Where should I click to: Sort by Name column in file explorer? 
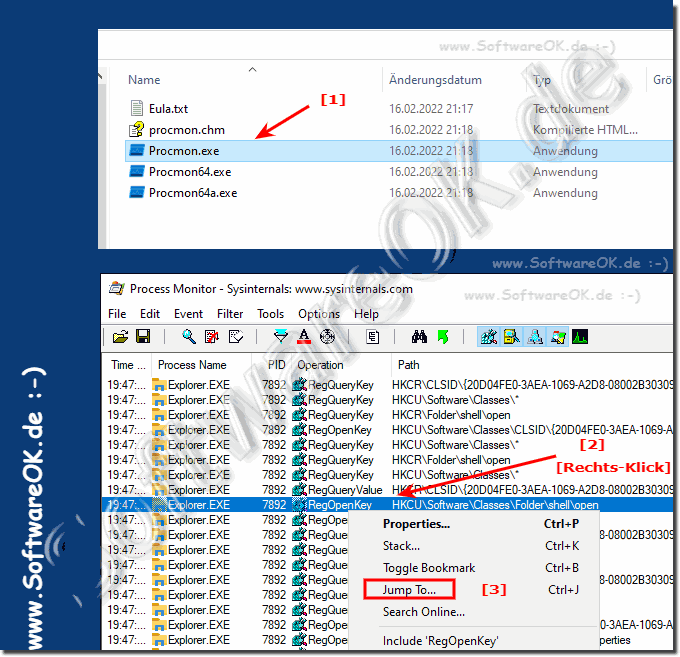[x=144, y=80]
